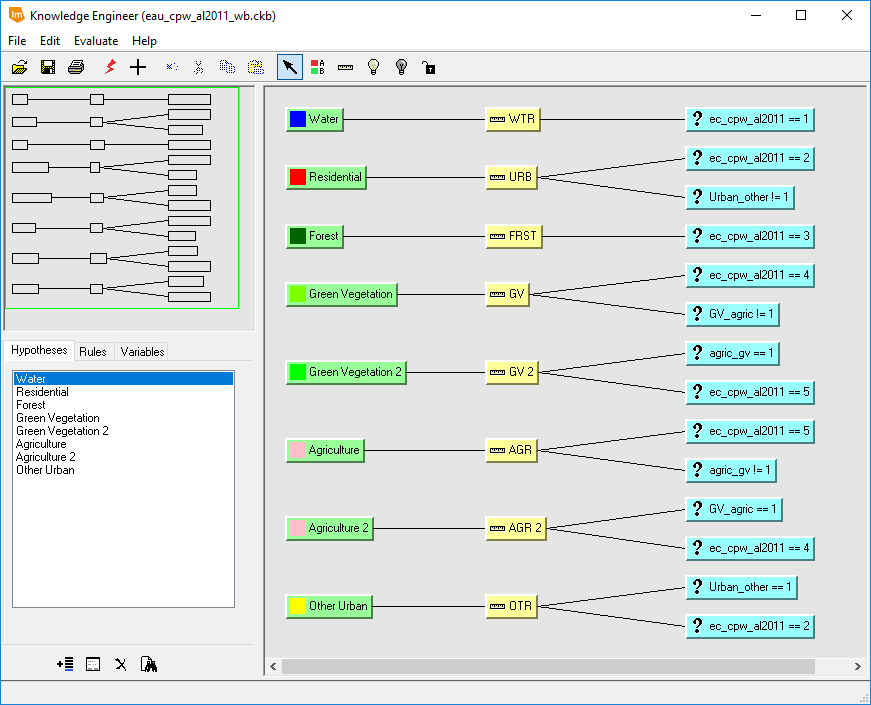This screenshot has width=871, height=705.
Task: Switch to the Rules tab
Action: coord(94,351)
